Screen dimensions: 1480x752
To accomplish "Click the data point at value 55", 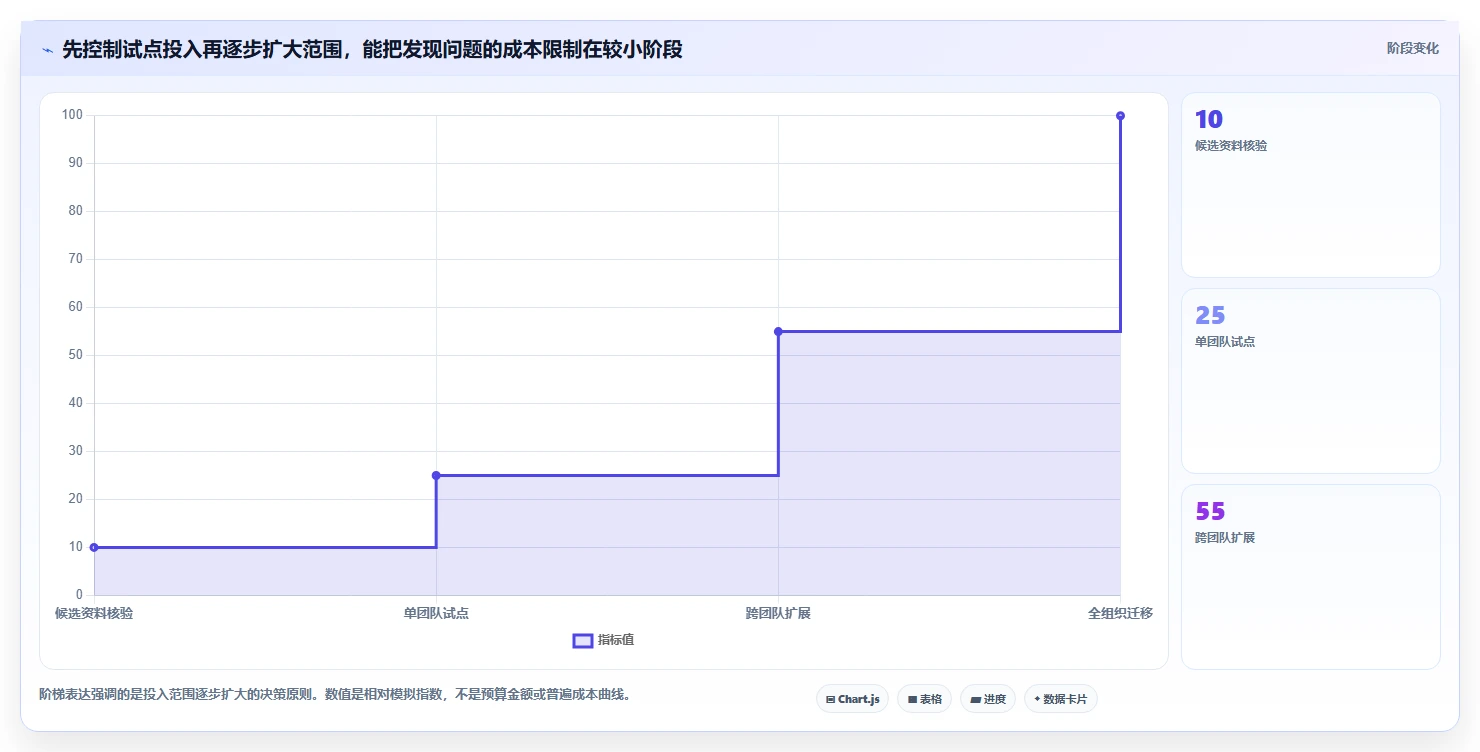I will 778,331.
